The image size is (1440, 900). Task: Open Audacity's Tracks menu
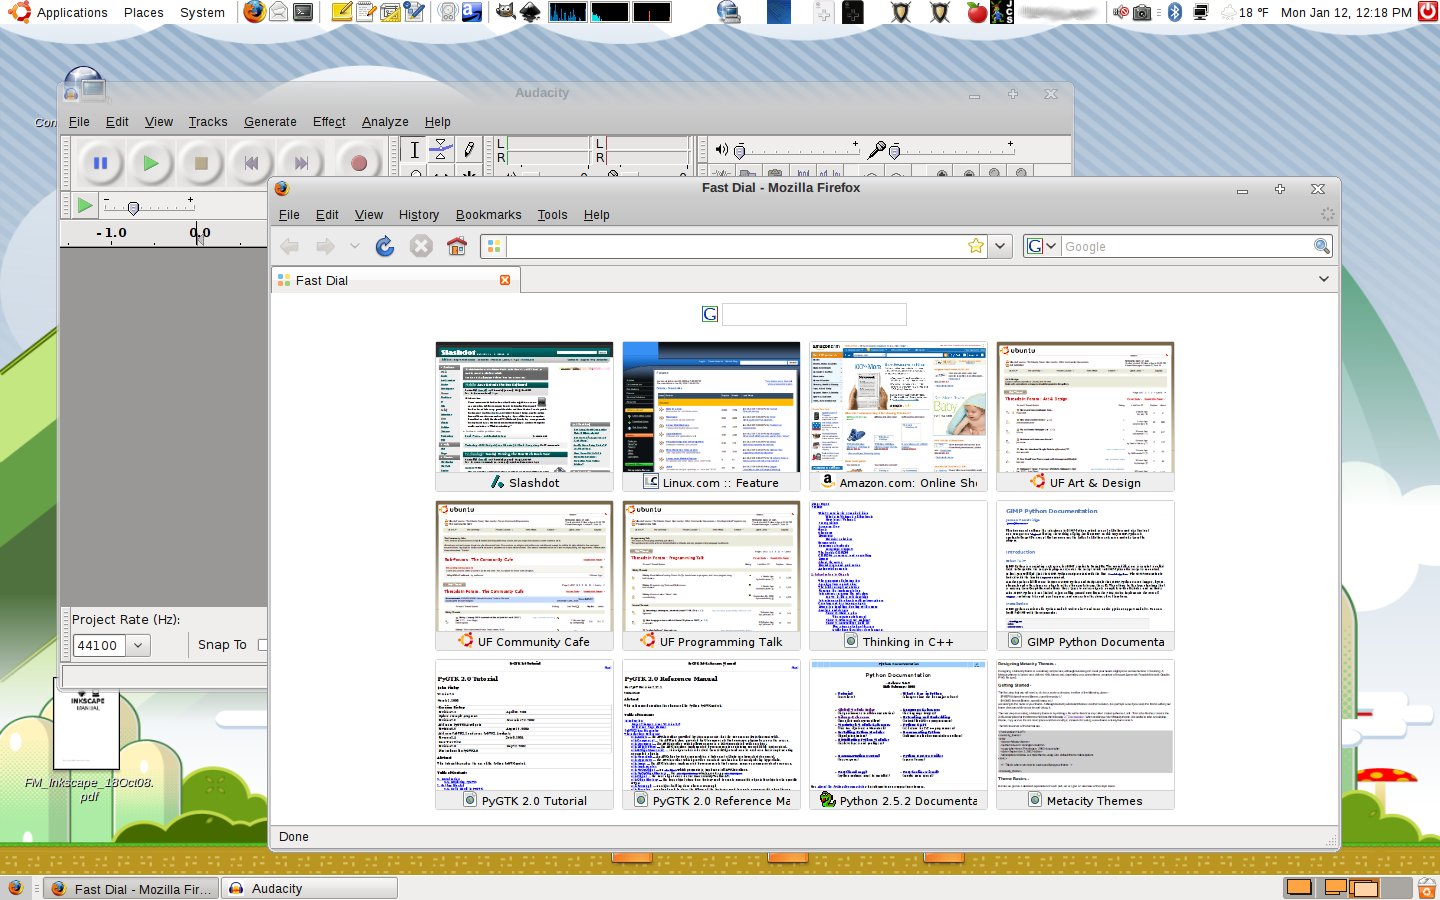(x=208, y=122)
